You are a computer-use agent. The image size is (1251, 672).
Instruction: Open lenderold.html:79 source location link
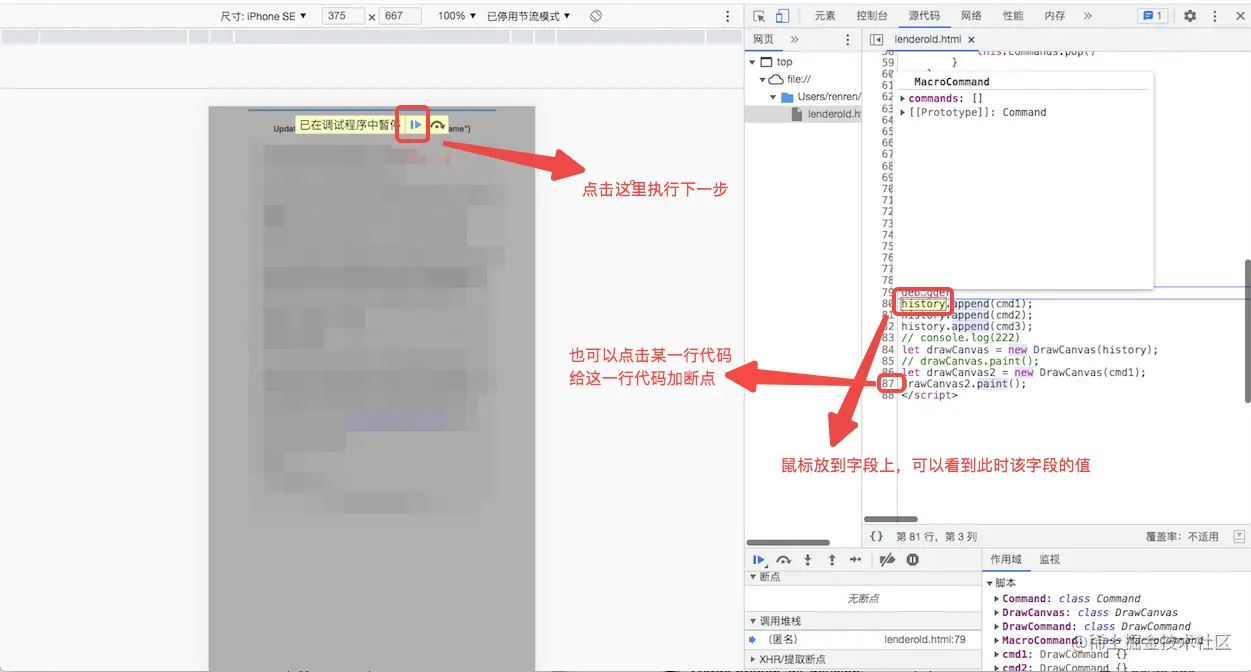[x=925, y=639]
